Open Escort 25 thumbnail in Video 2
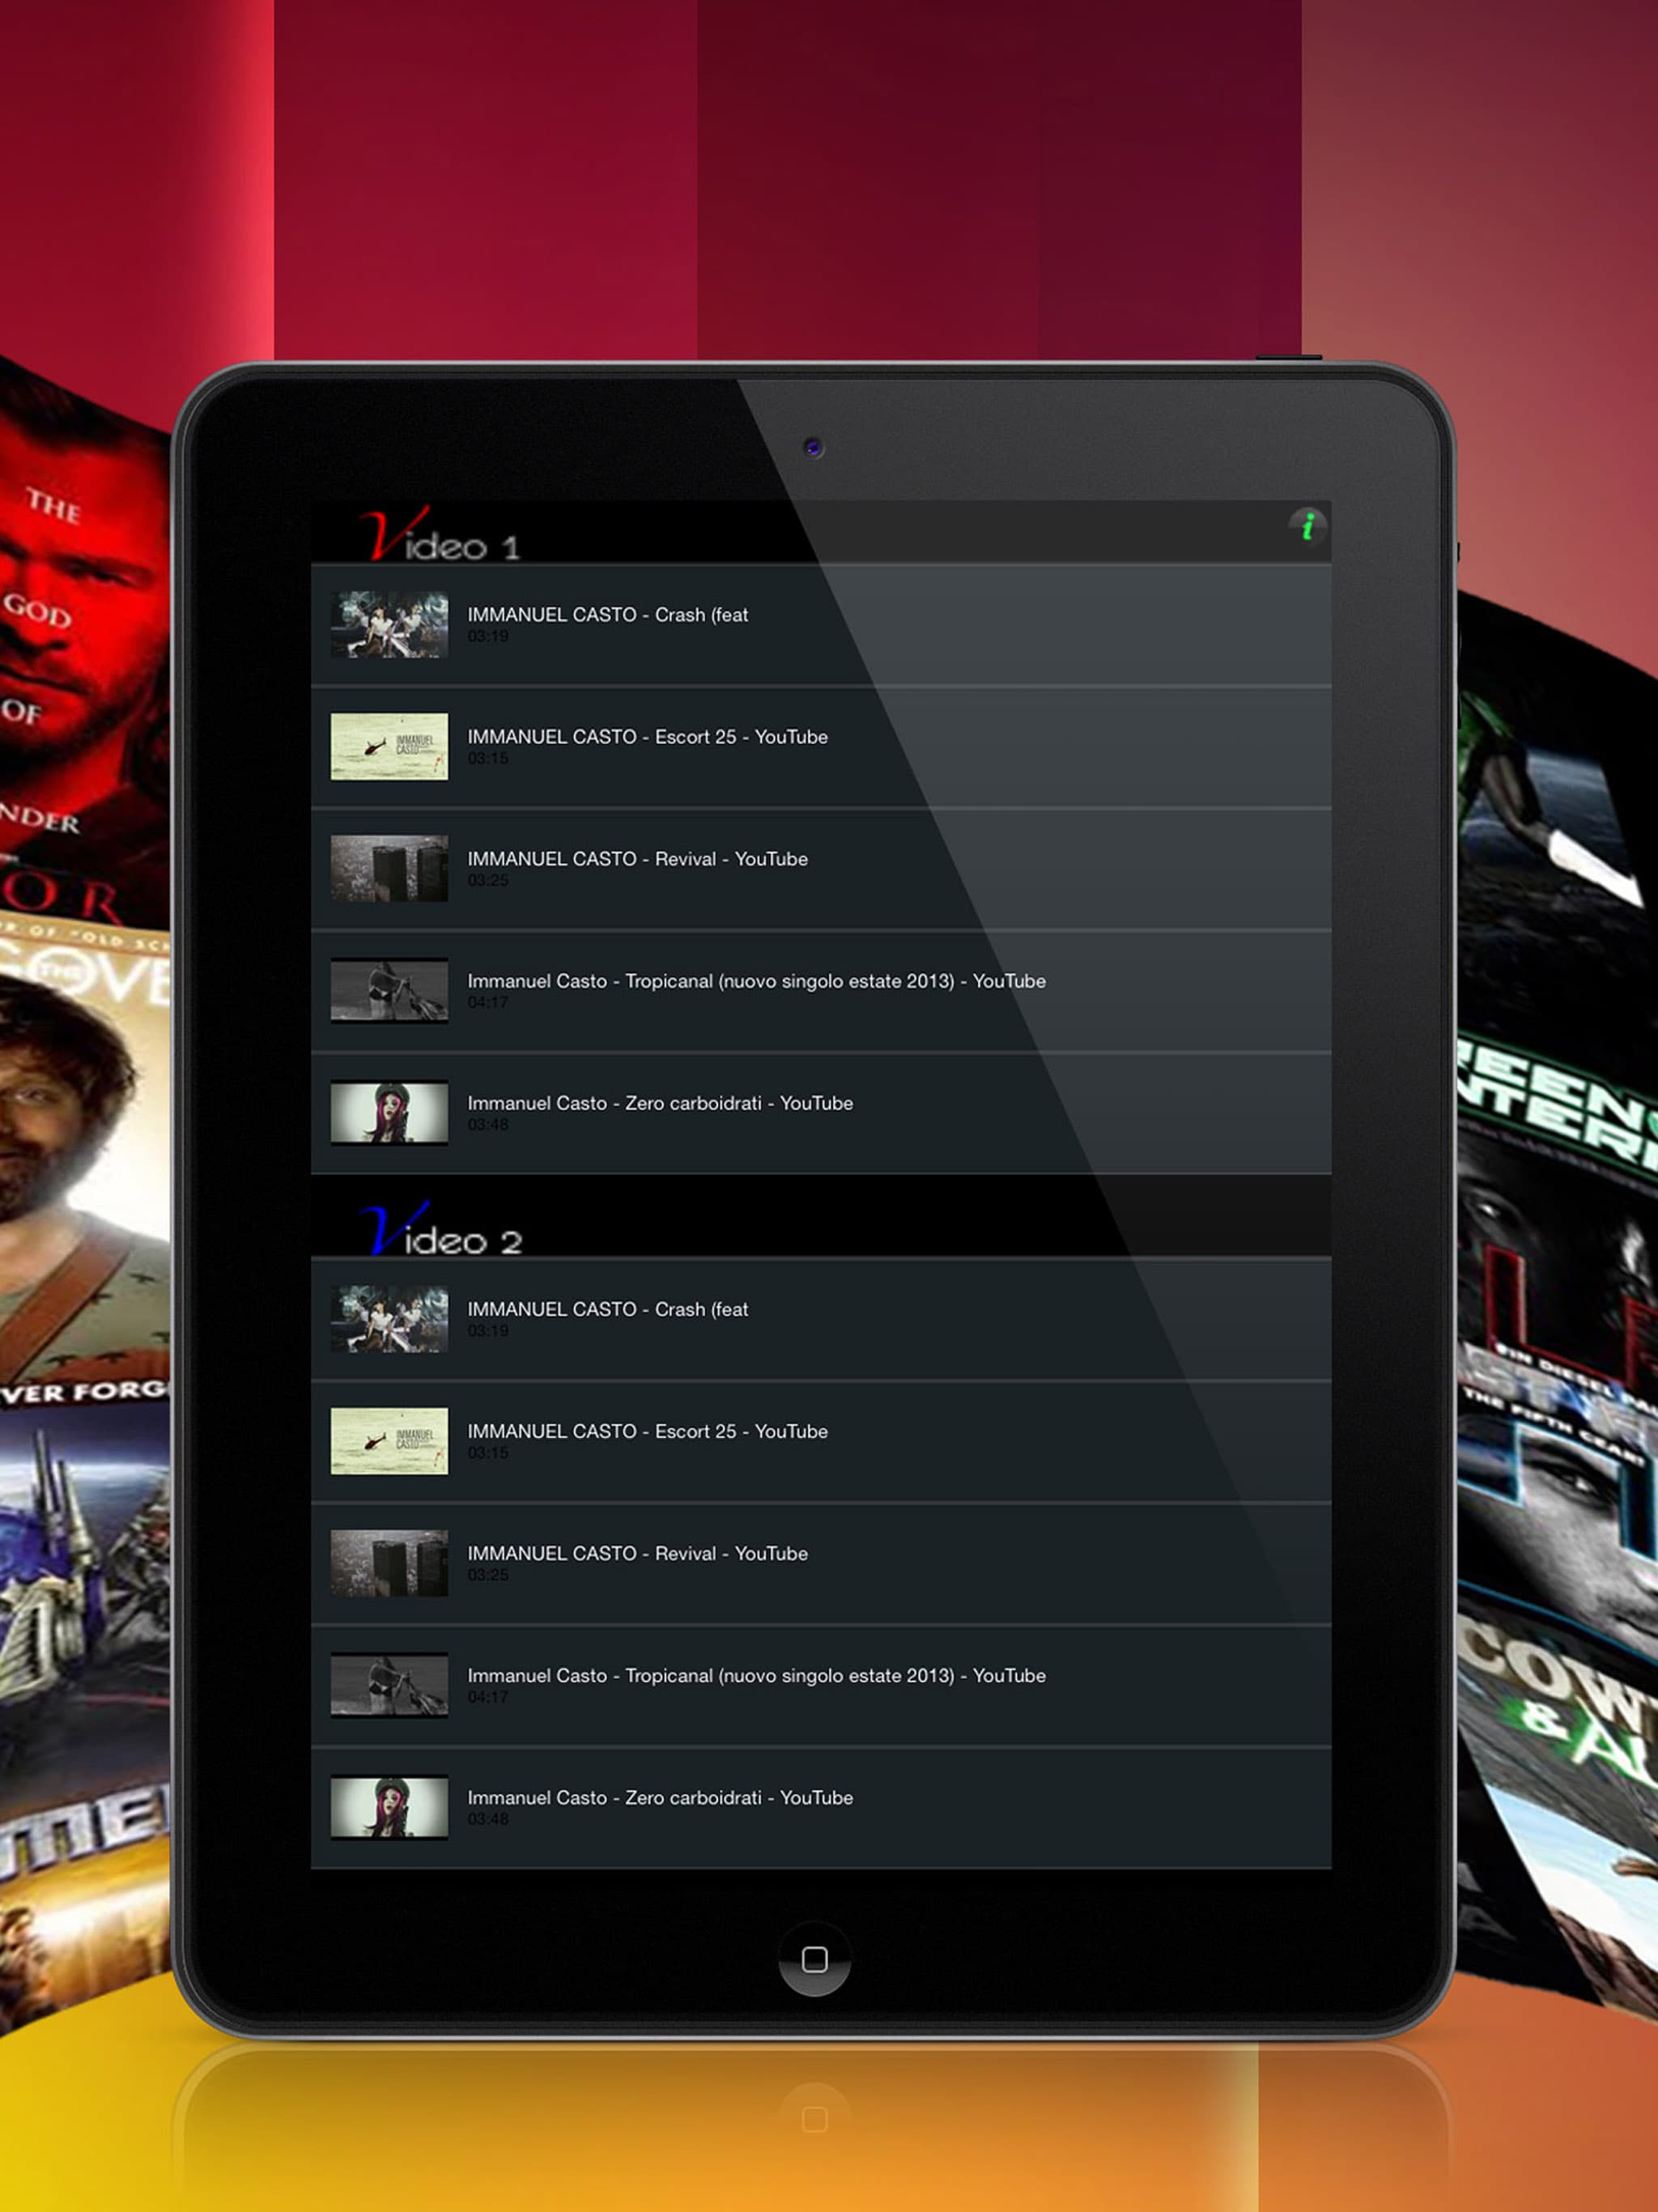Image resolution: width=1658 pixels, height=2212 pixels. [x=389, y=1441]
